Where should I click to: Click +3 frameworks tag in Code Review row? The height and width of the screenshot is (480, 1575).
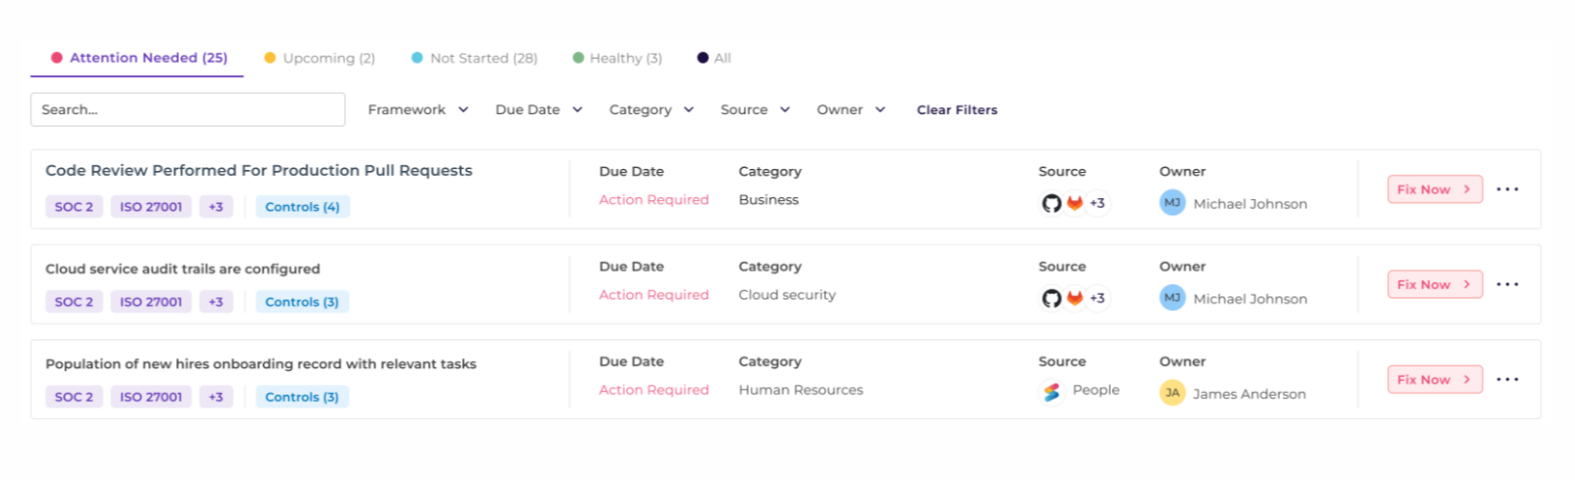click(216, 207)
